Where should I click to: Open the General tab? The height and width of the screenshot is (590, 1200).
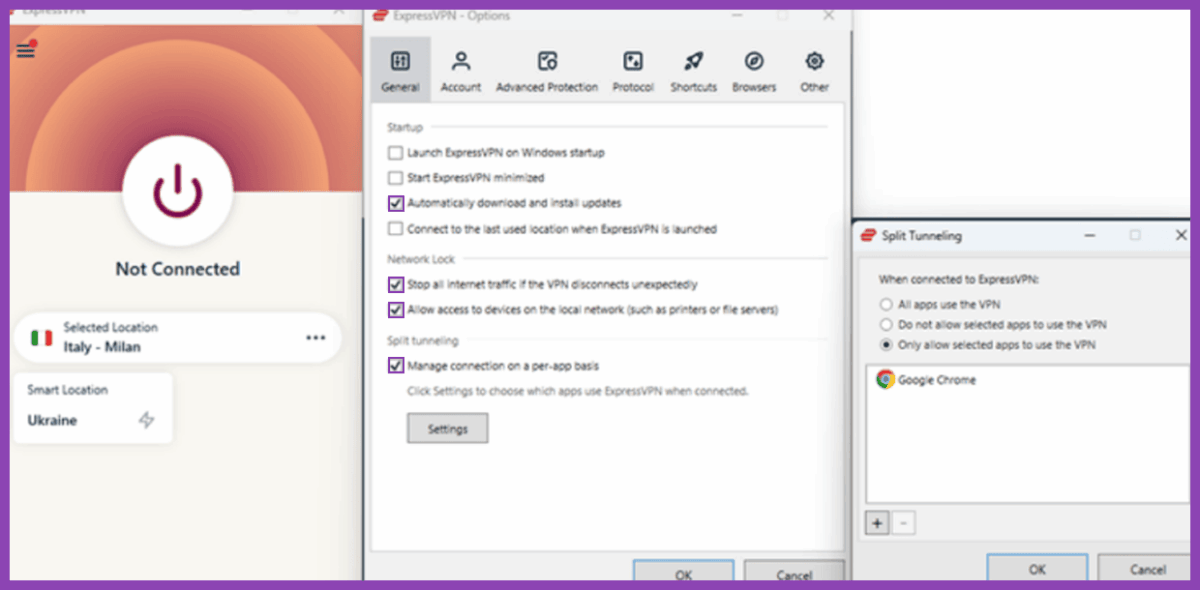pyautogui.click(x=400, y=70)
